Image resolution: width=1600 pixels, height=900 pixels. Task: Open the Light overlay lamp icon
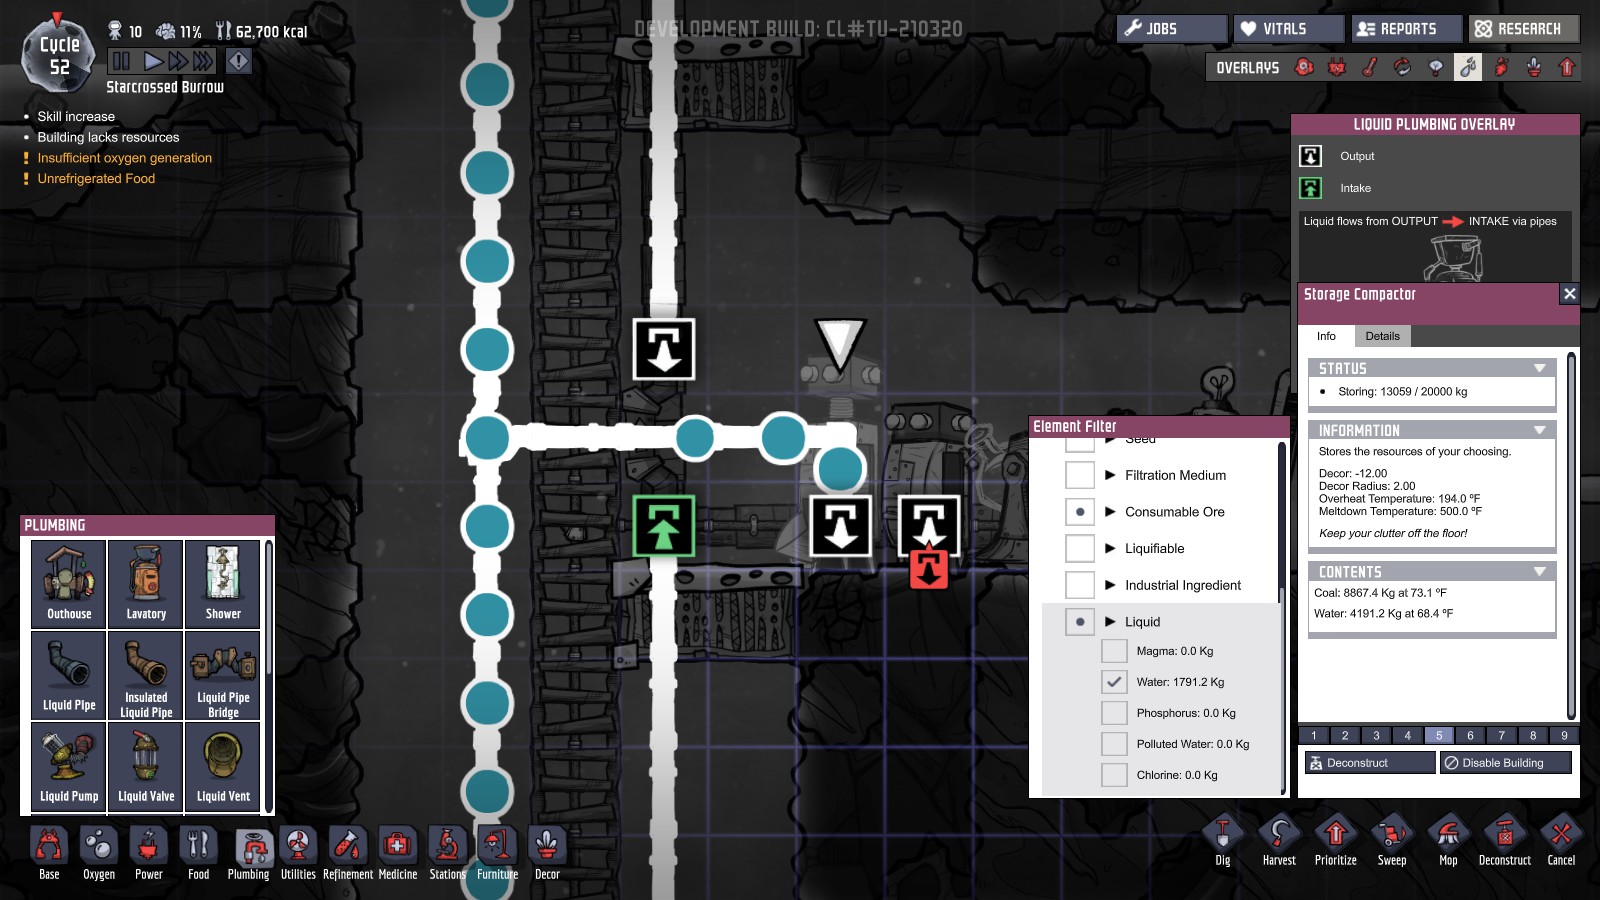tap(1436, 67)
